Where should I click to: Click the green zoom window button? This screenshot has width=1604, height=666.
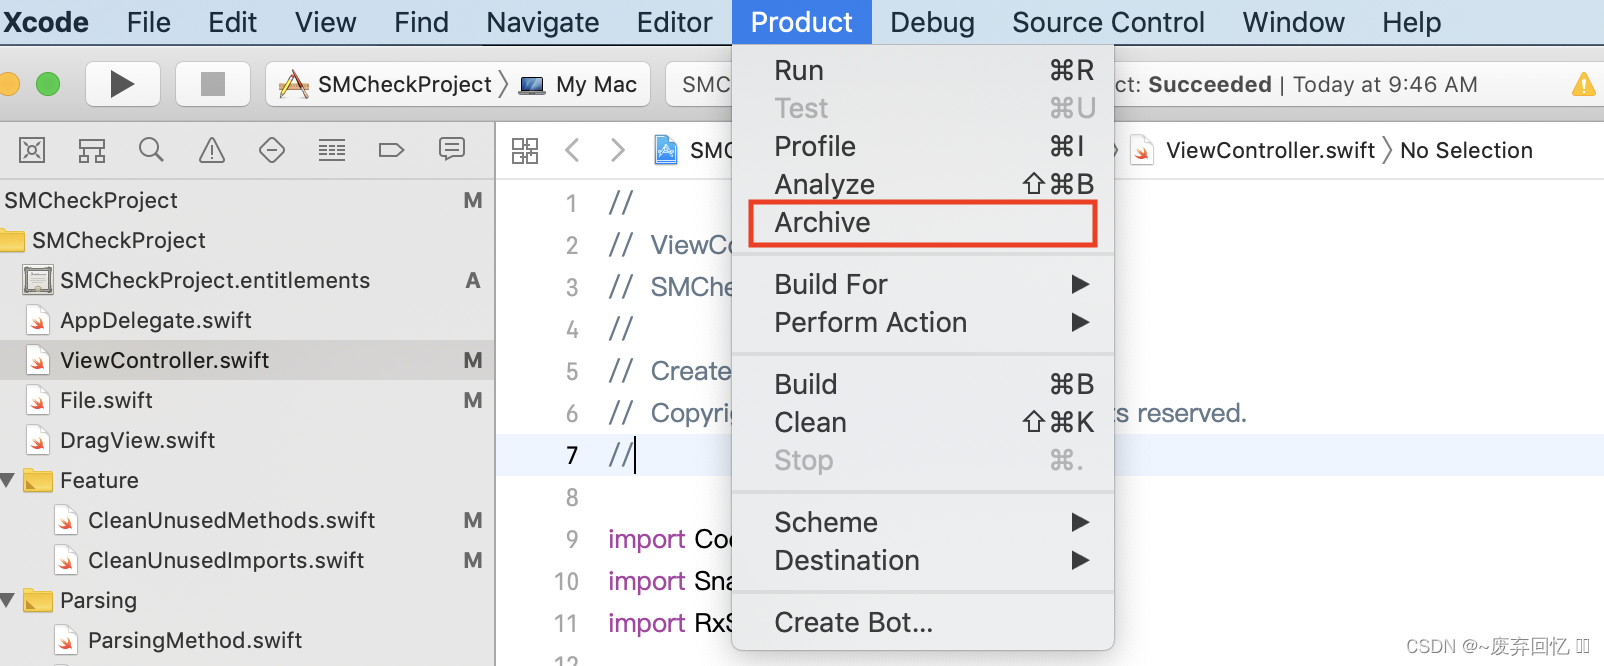click(x=48, y=84)
